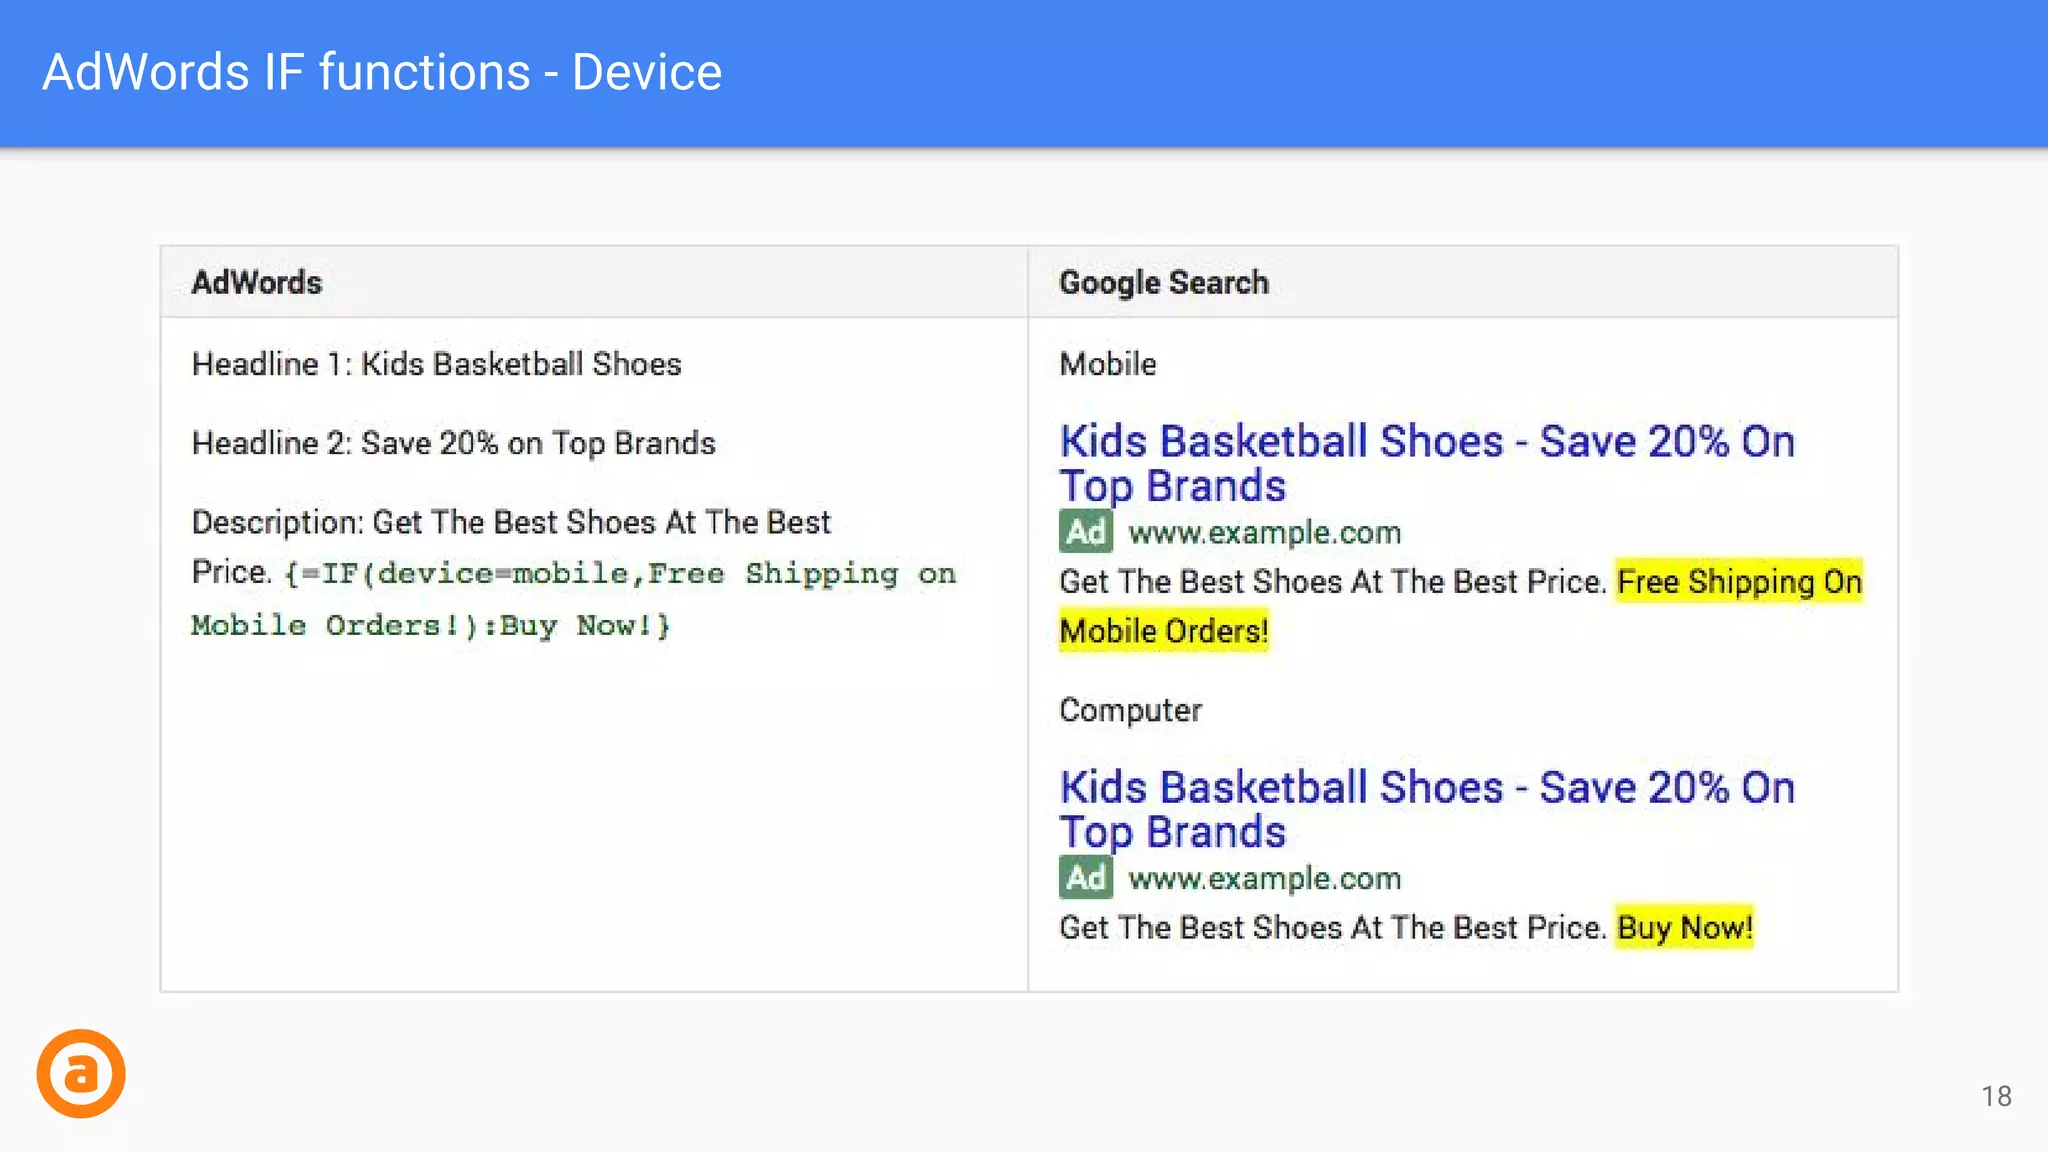Viewport: 2048px width, 1152px height.
Task: Click the green Ad badge in Computer ad
Action: point(1085,878)
